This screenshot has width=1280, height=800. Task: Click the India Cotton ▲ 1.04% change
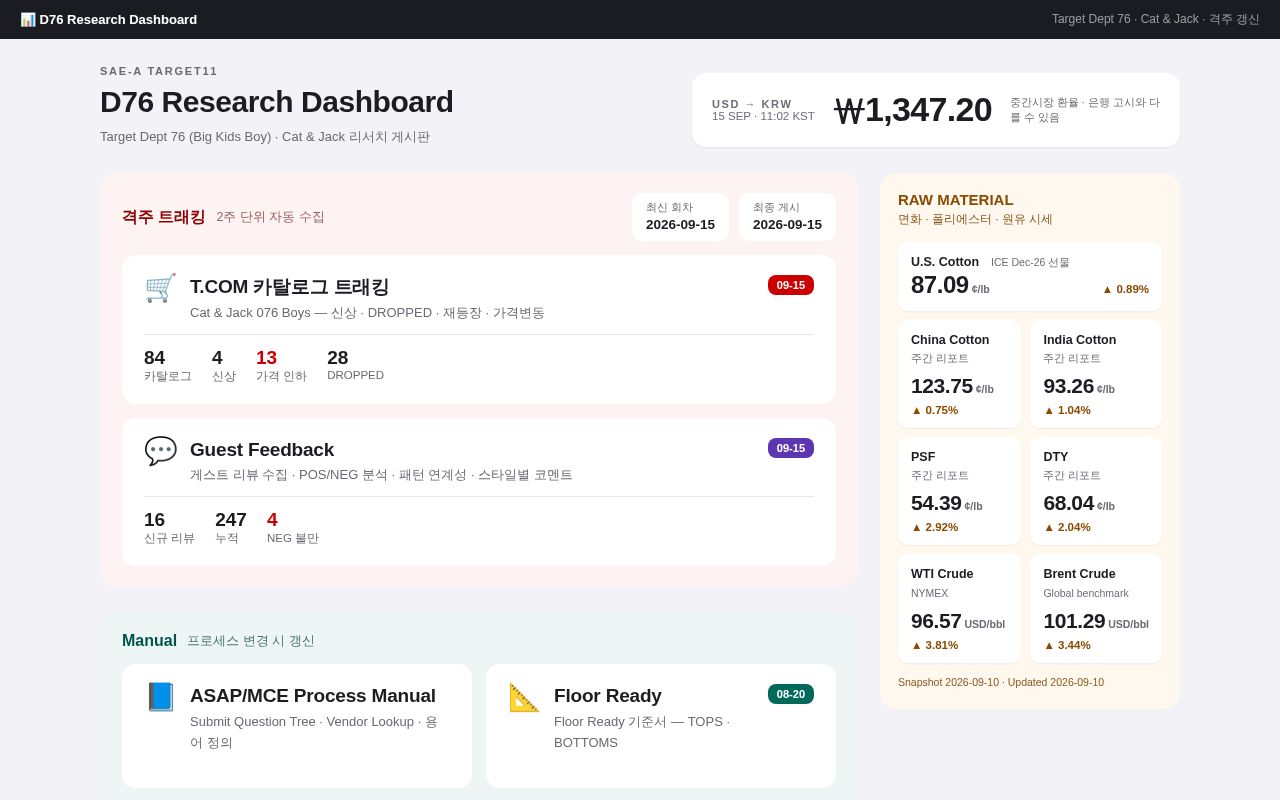click(1067, 410)
